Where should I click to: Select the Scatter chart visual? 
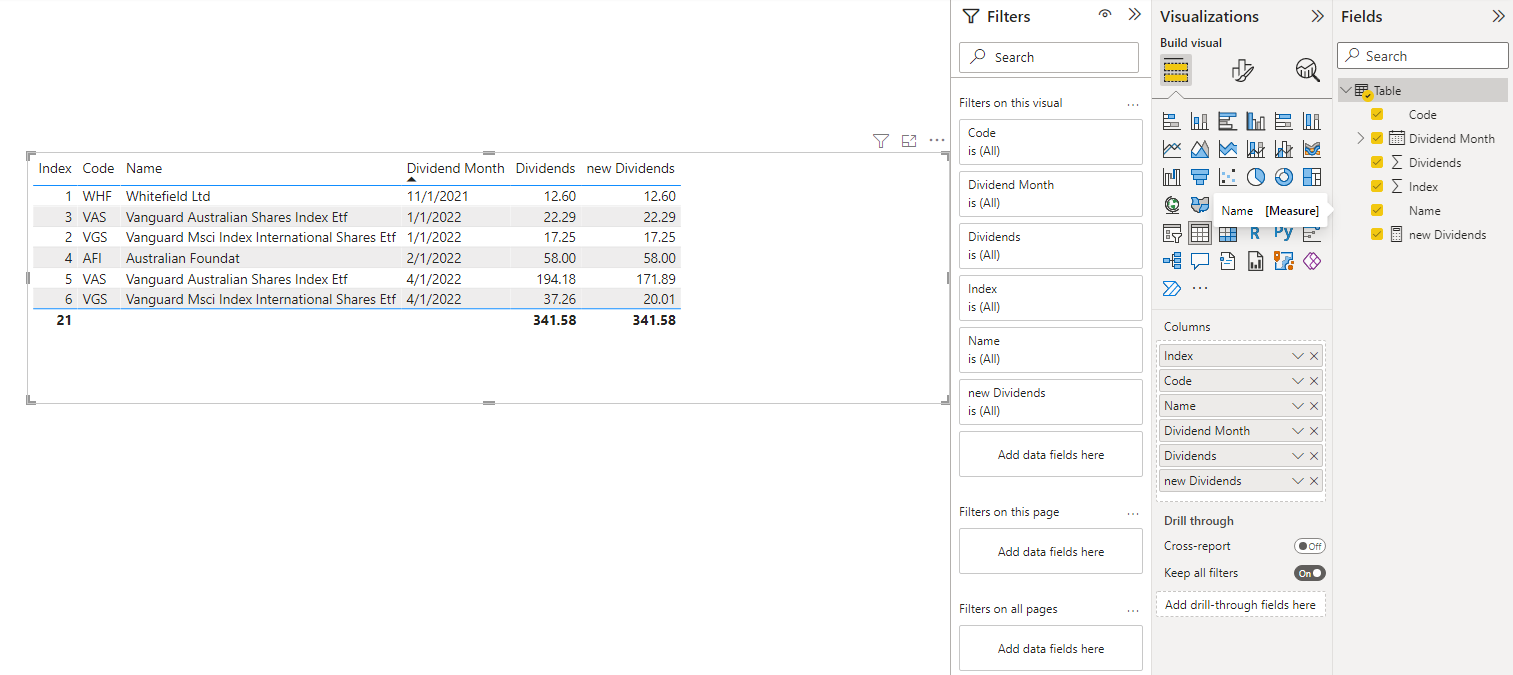click(x=1228, y=177)
